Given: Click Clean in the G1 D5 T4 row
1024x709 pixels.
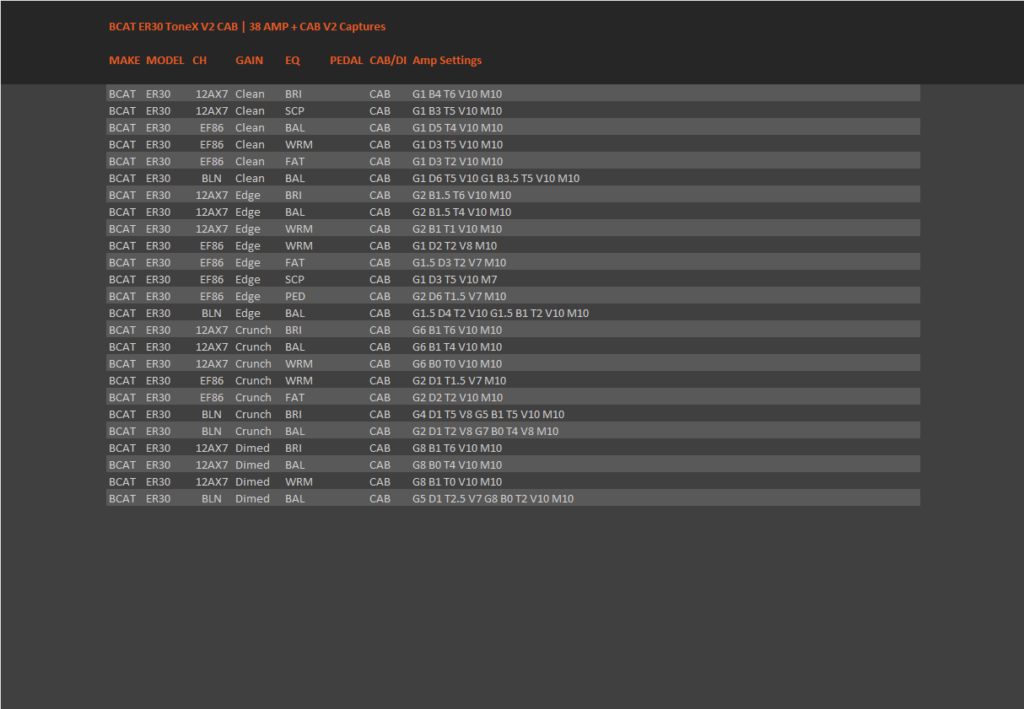Looking at the screenshot, I should pos(249,128).
